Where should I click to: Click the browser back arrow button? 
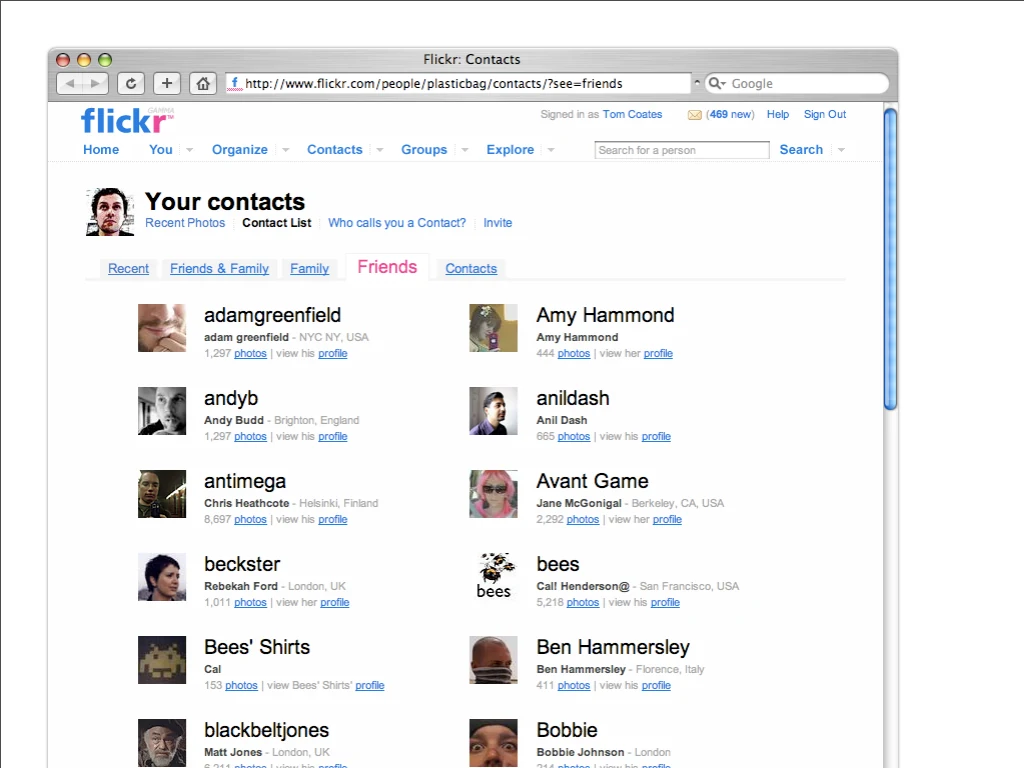pyautogui.click(x=69, y=84)
